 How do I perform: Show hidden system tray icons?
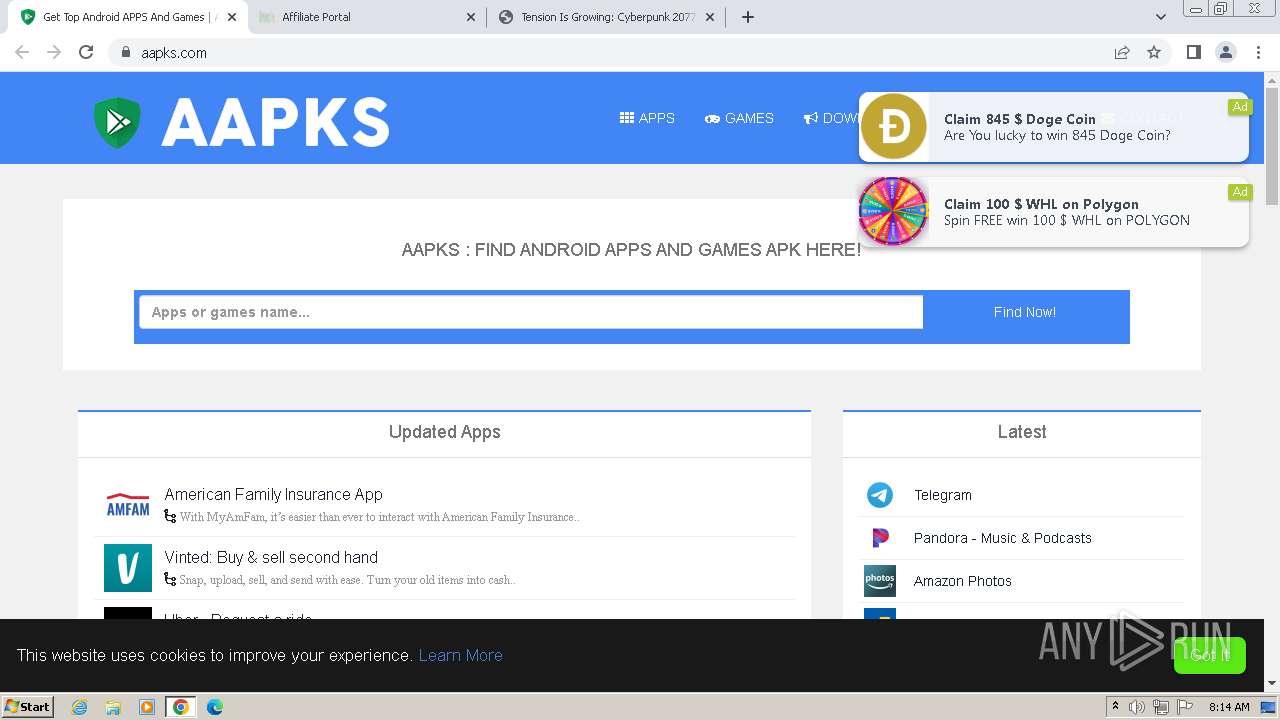(x=1115, y=707)
